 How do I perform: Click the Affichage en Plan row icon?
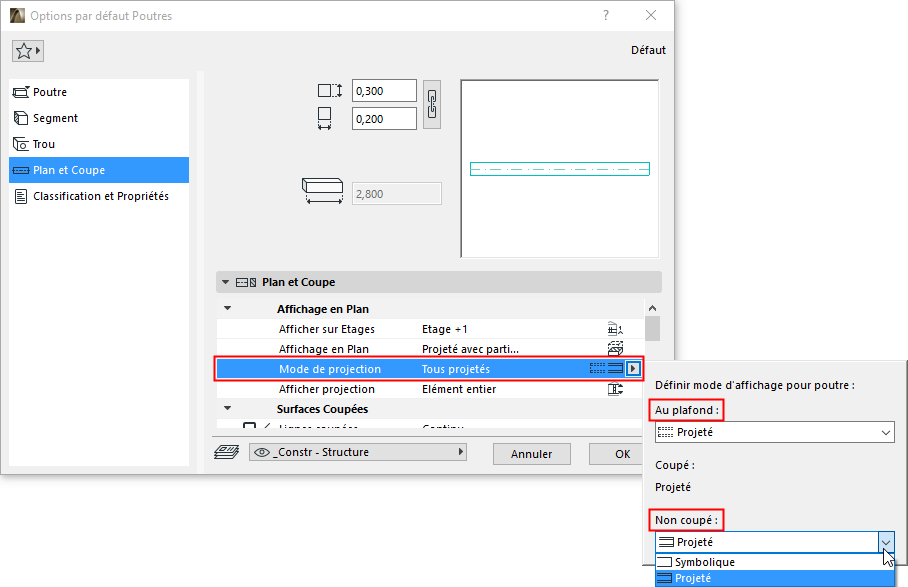(615, 348)
